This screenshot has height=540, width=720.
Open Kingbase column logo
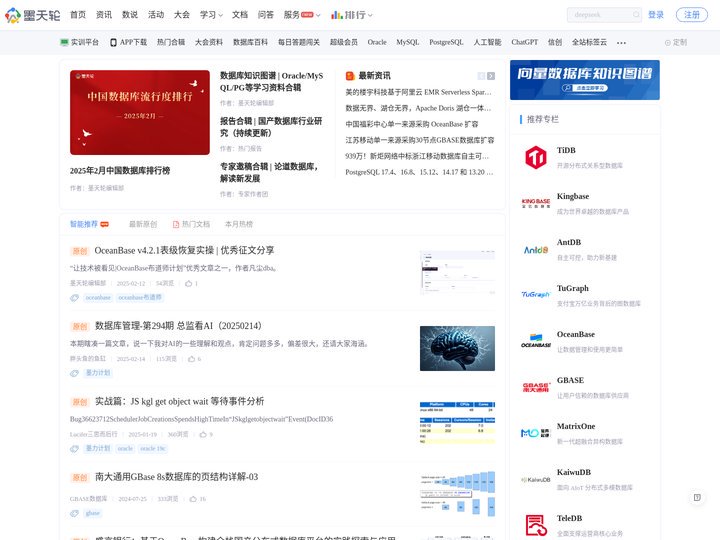click(535, 203)
